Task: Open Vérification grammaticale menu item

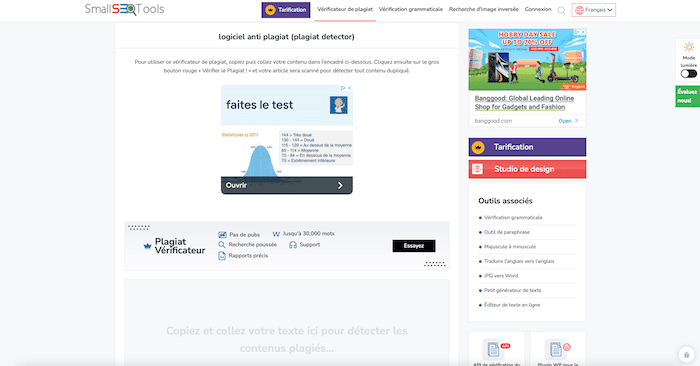Action: pos(411,9)
